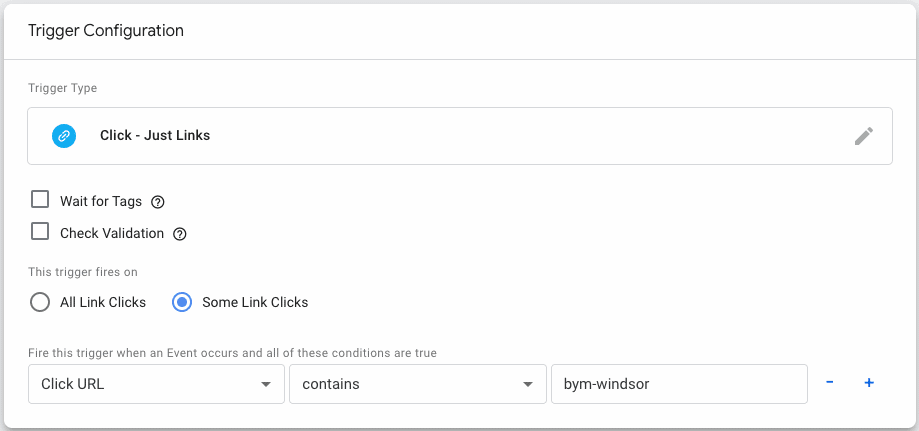Click the blue link trigger type icon
This screenshot has width=919, height=431.
pyautogui.click(x=64, y=136)
